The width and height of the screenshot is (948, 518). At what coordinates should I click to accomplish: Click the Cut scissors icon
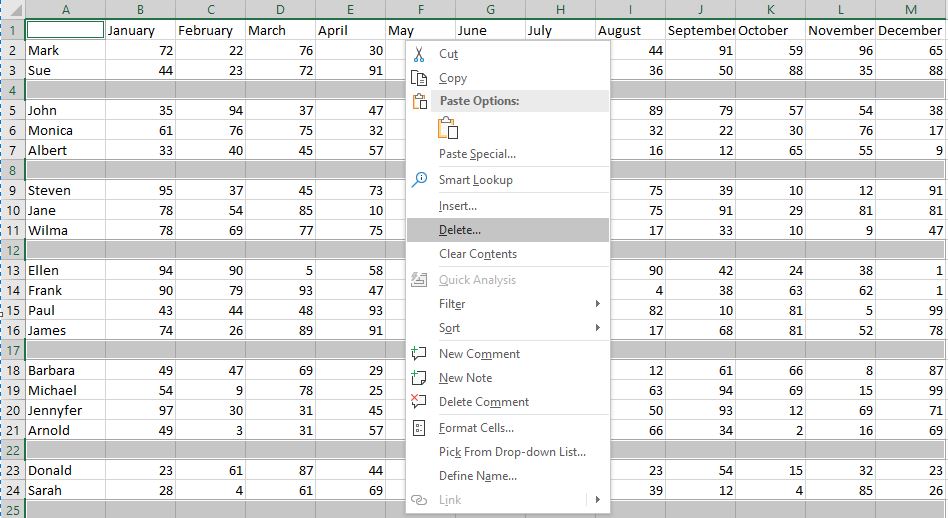419,54
